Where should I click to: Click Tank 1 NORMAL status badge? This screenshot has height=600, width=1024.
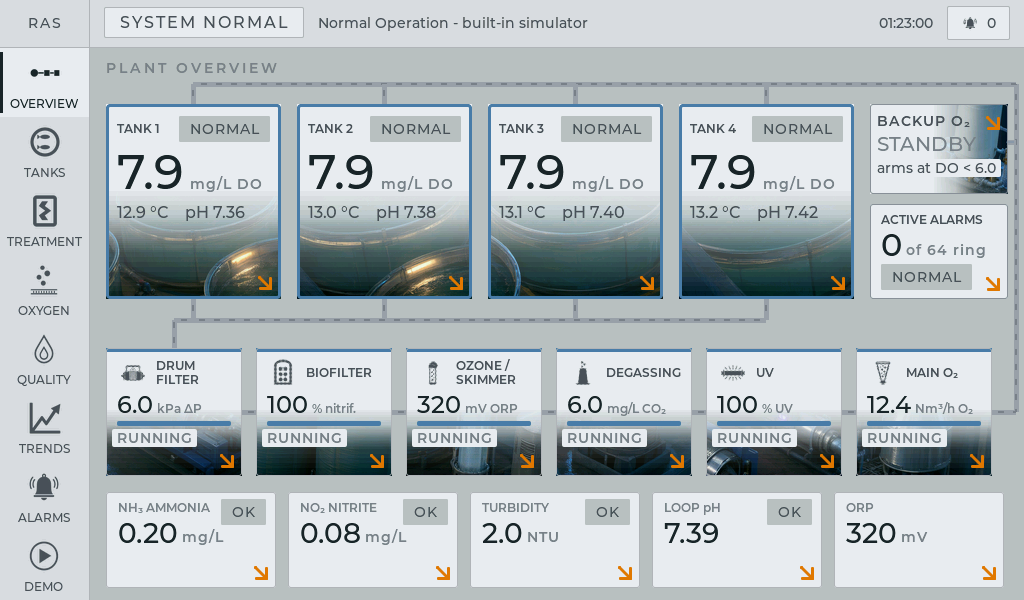[225, 129]
